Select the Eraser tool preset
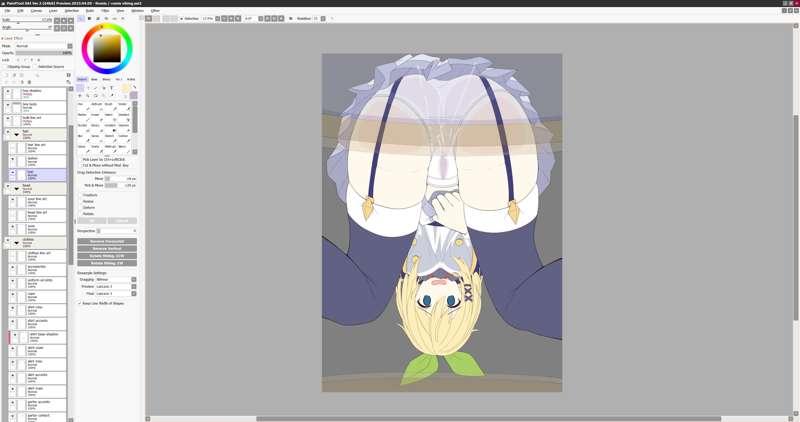 click(97, 117)
